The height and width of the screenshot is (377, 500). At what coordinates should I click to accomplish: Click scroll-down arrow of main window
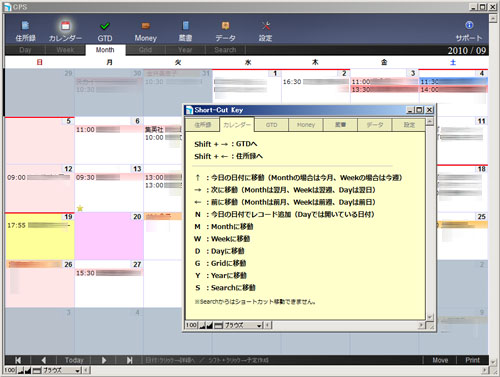[493, 362]
